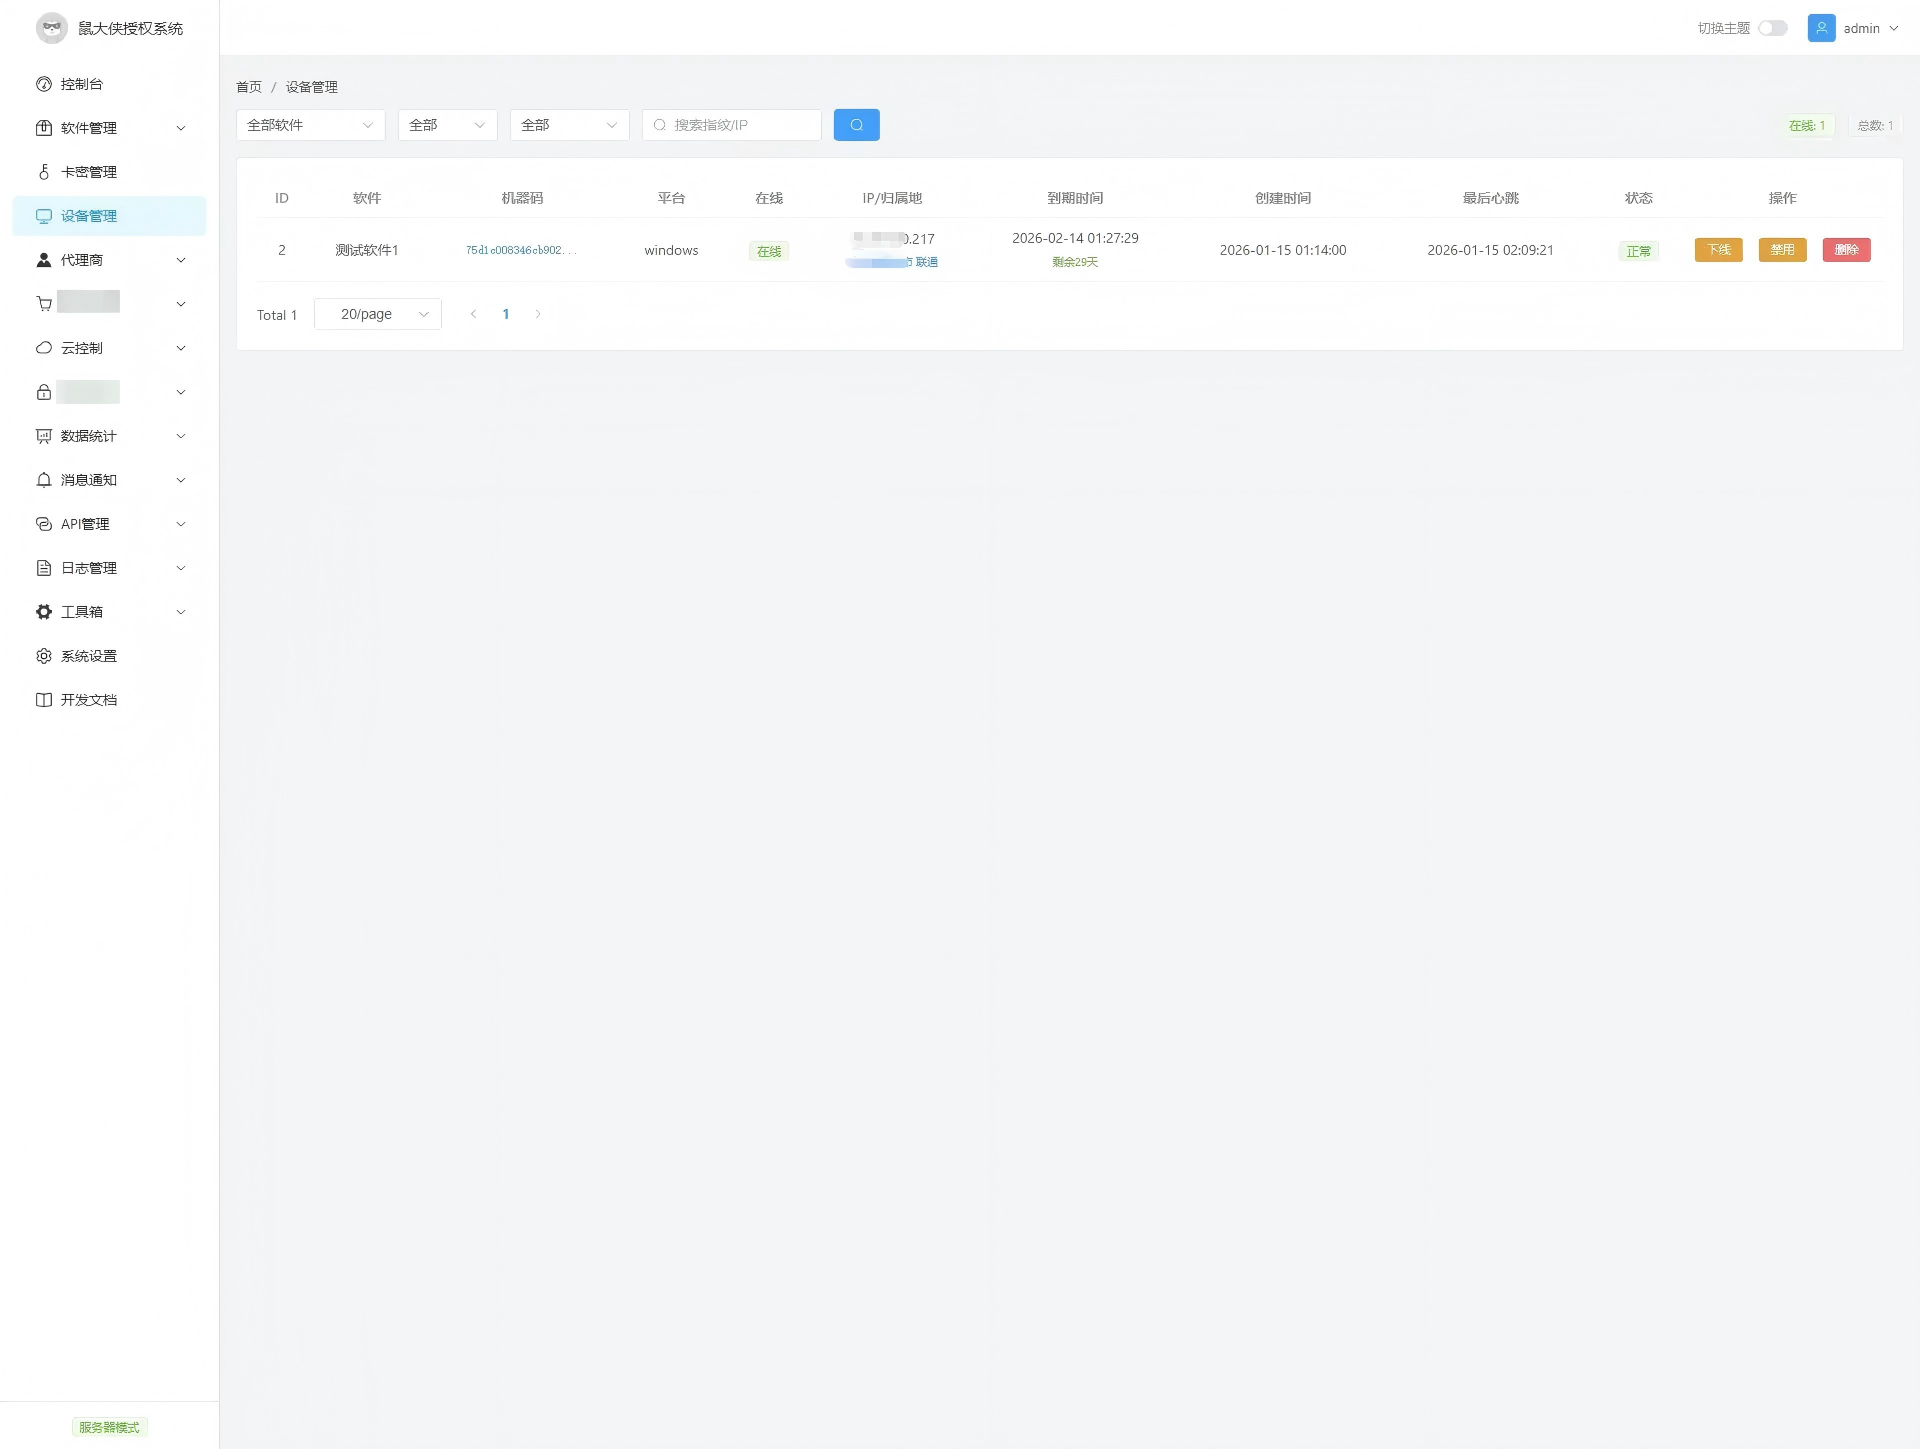The height and width of the screenshot is (1449, 1920).
Task: Click the 系统设置 gear icon
Action: pyautogui.click(x=44, y=656)
